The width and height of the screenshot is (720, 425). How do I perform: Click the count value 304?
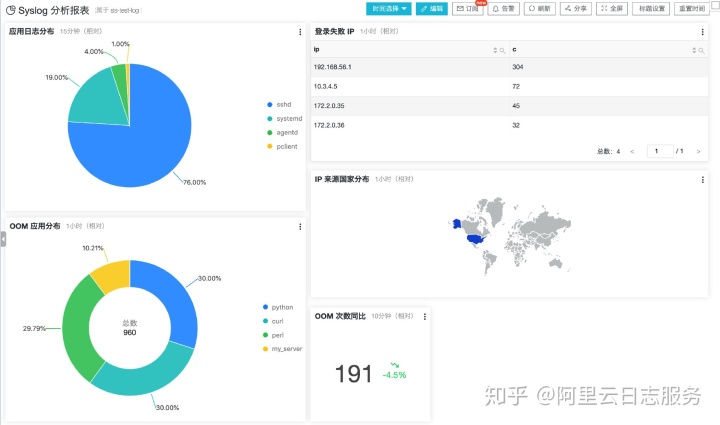click(518, 67)
